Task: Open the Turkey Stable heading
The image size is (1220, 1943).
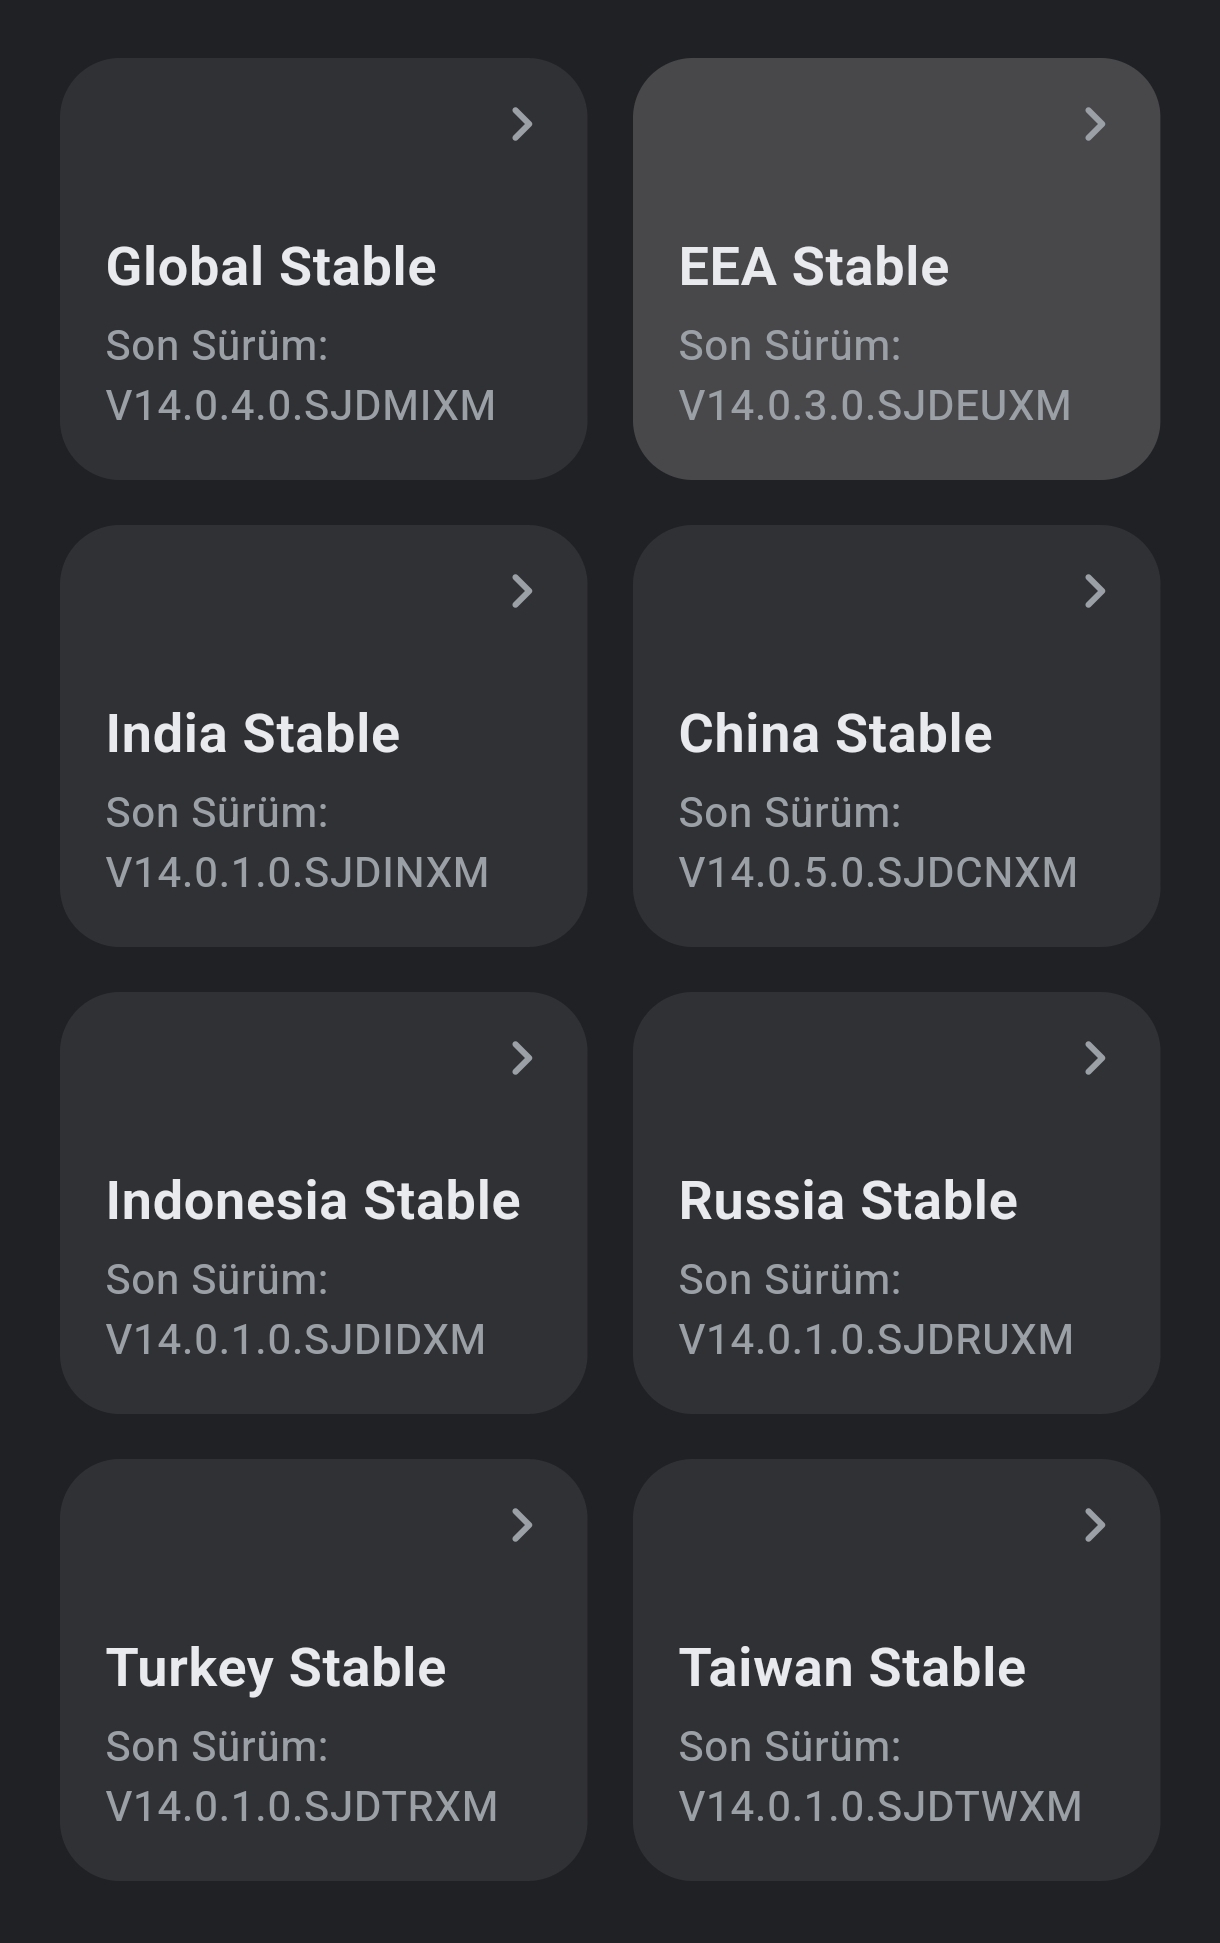Action: coord(276,1668)
